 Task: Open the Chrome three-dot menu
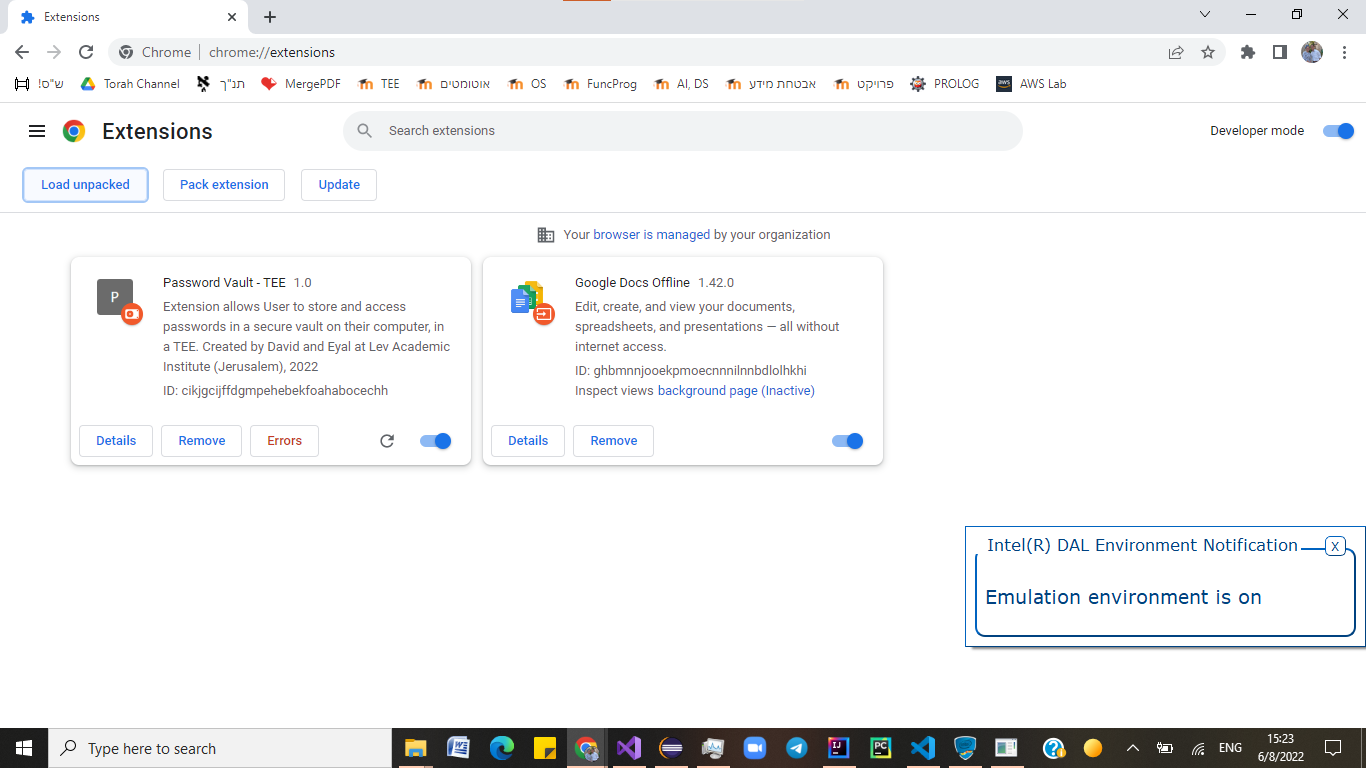pos(1345,52)
